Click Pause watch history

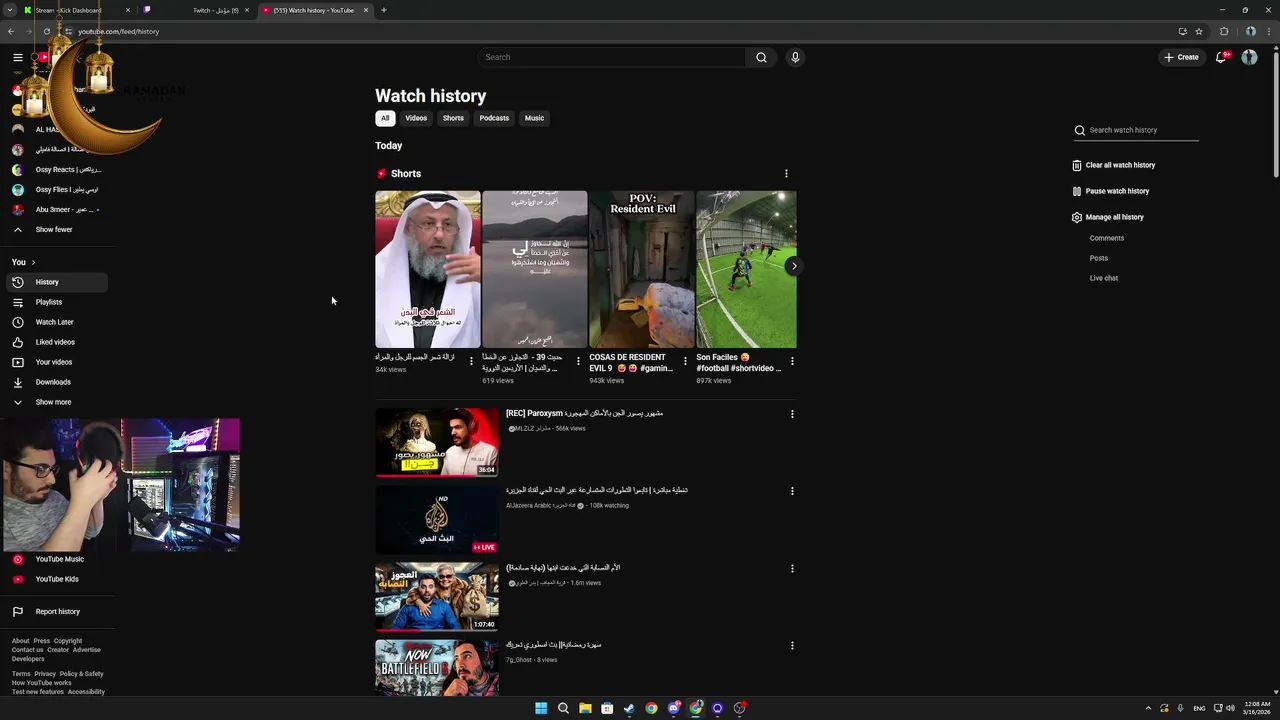pyautogui.click(x=1111, y=191)
